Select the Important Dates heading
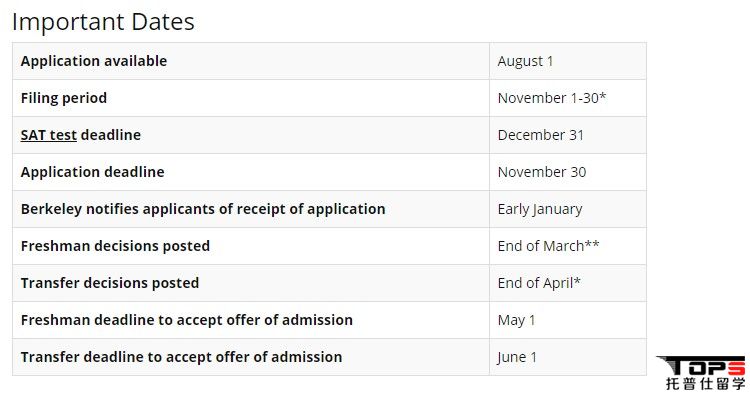Image resolution: width=750 pixels, height=403 pixels. (x=103, y=22)
